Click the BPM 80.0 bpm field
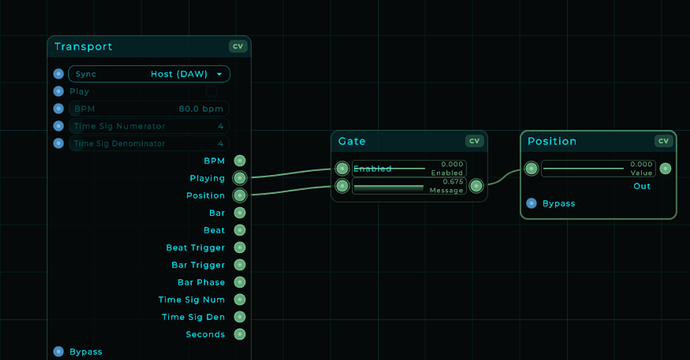Viewport: 690px width, 360px height. coord(149,109)
